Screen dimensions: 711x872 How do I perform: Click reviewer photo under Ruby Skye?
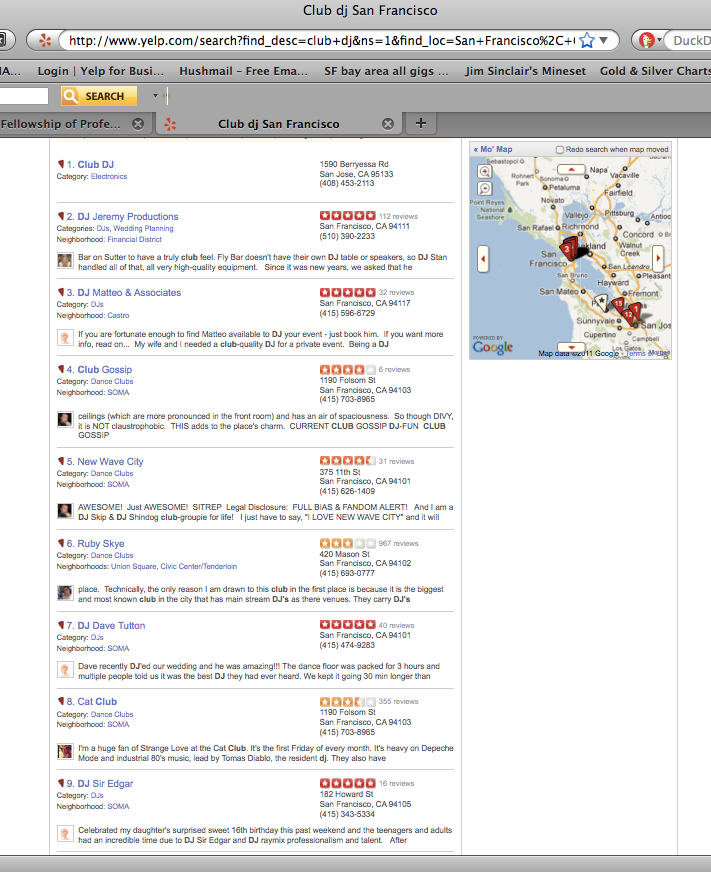65,593
